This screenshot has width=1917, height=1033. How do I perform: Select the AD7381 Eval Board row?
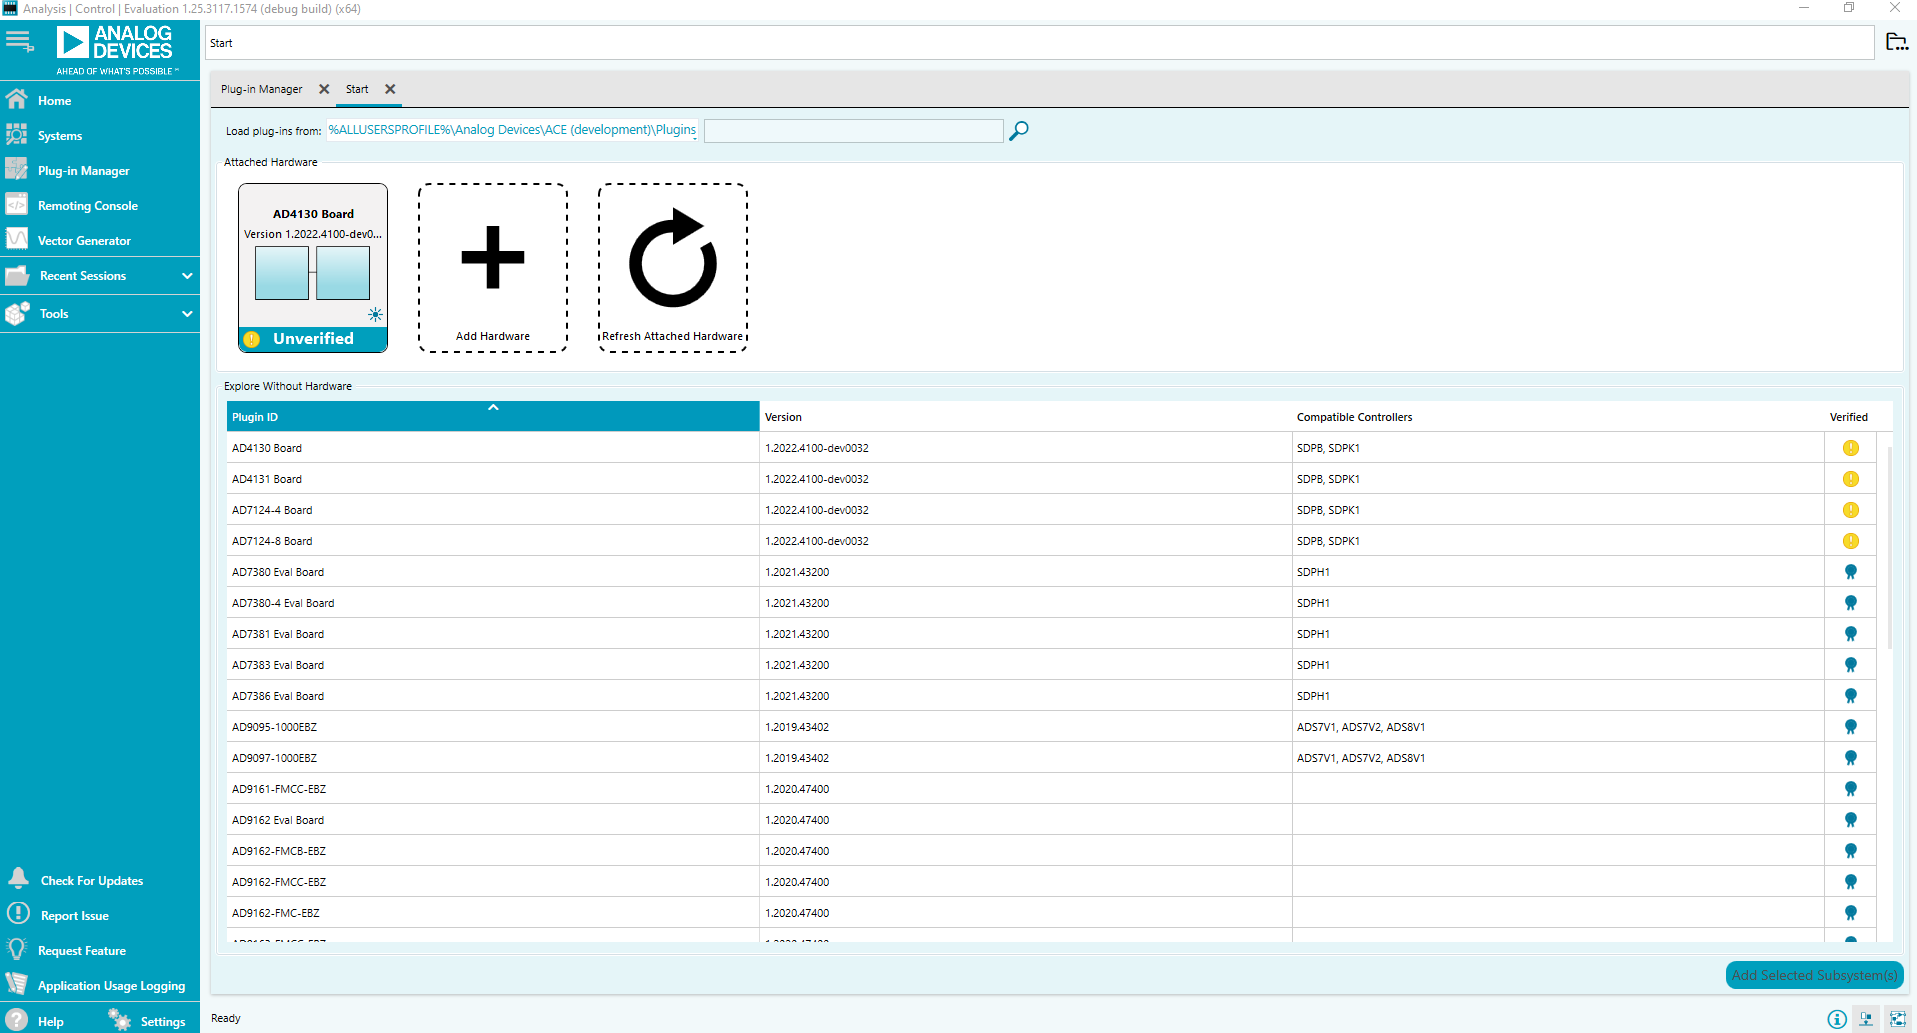[x=1051, y=634]
